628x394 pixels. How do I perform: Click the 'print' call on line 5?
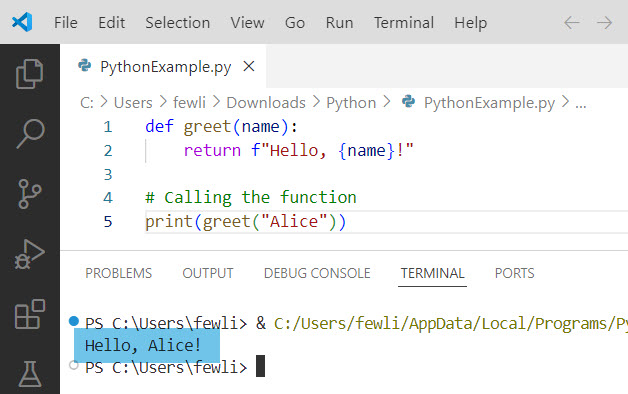[x=169, y=222]
